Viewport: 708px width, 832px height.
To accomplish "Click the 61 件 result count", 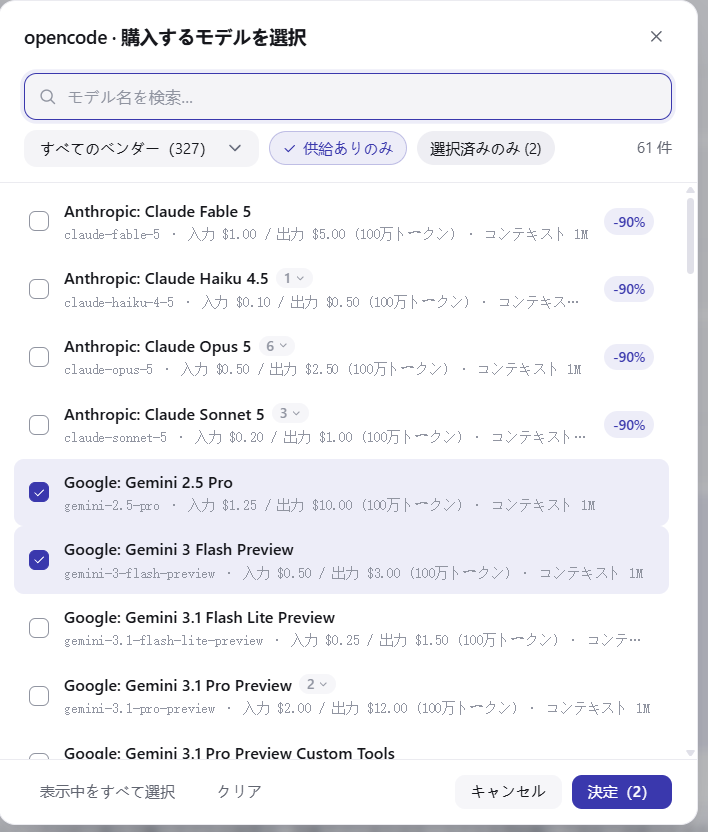I will (x=654, y=148).
